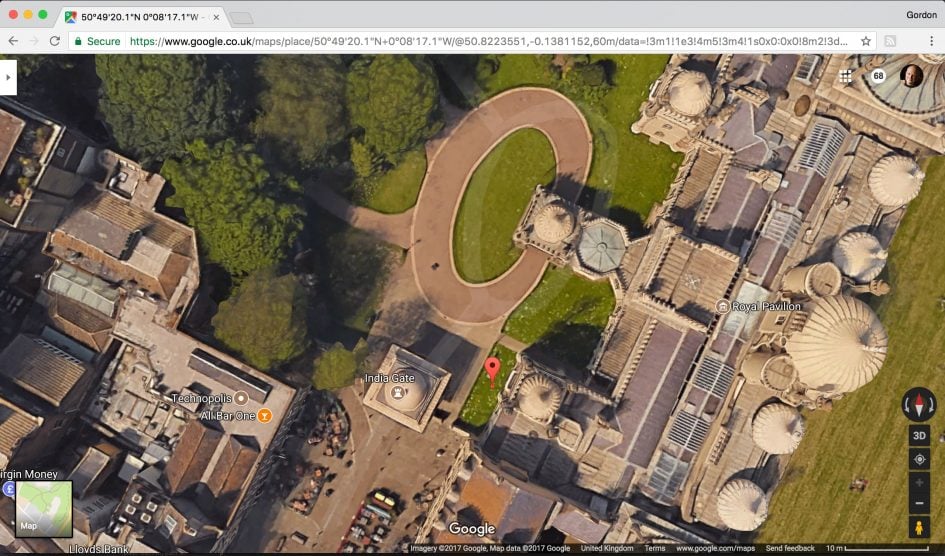Open the Send feedback link
Screen dimensions: 945x556
click(789, 548)
